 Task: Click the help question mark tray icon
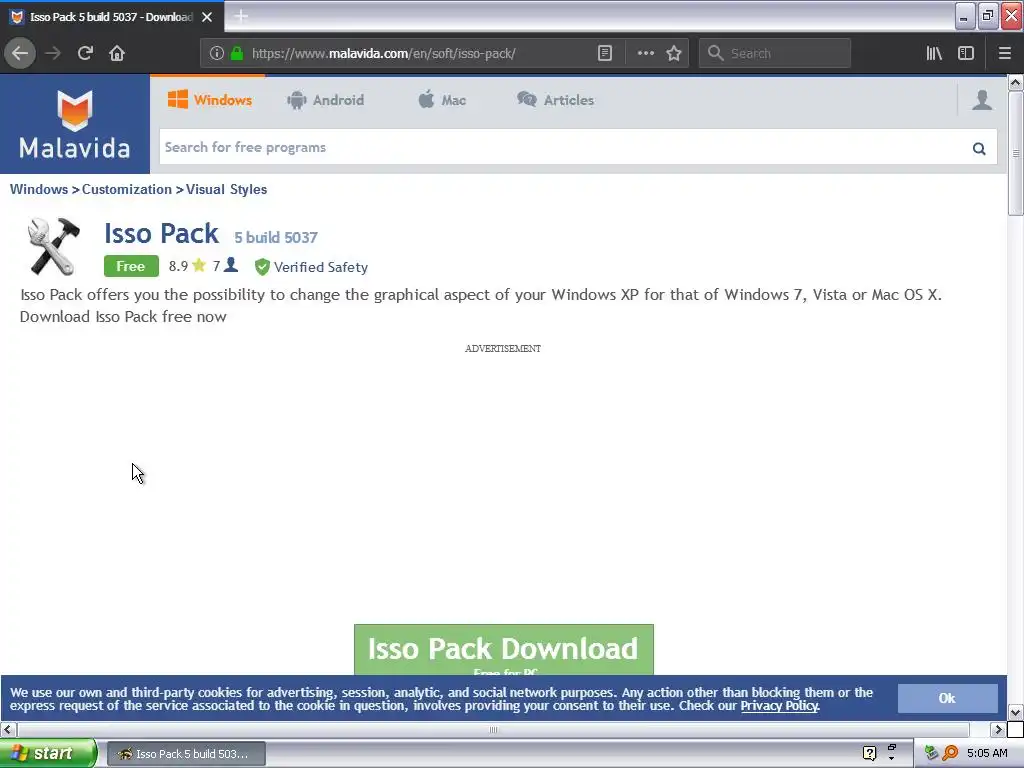pyautogui.click(x=869, y=753)
